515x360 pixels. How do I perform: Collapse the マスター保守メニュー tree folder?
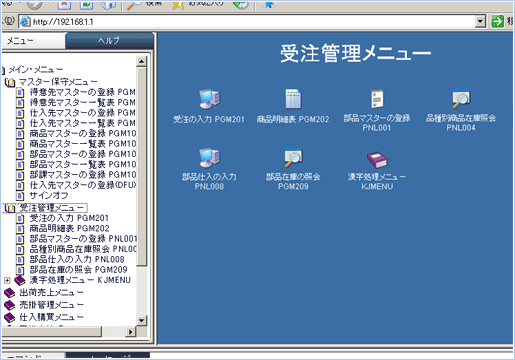pyautogui.click(x=10, y=82)
